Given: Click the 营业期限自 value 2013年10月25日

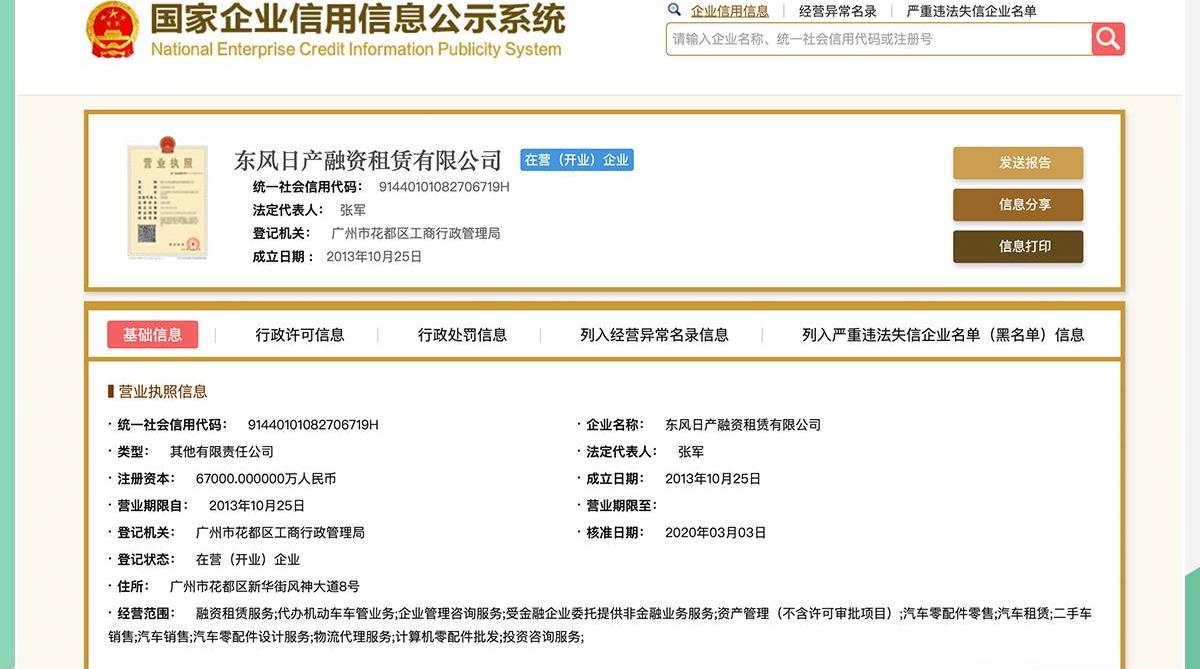Looking at the screenshot, I should [257, 506].
